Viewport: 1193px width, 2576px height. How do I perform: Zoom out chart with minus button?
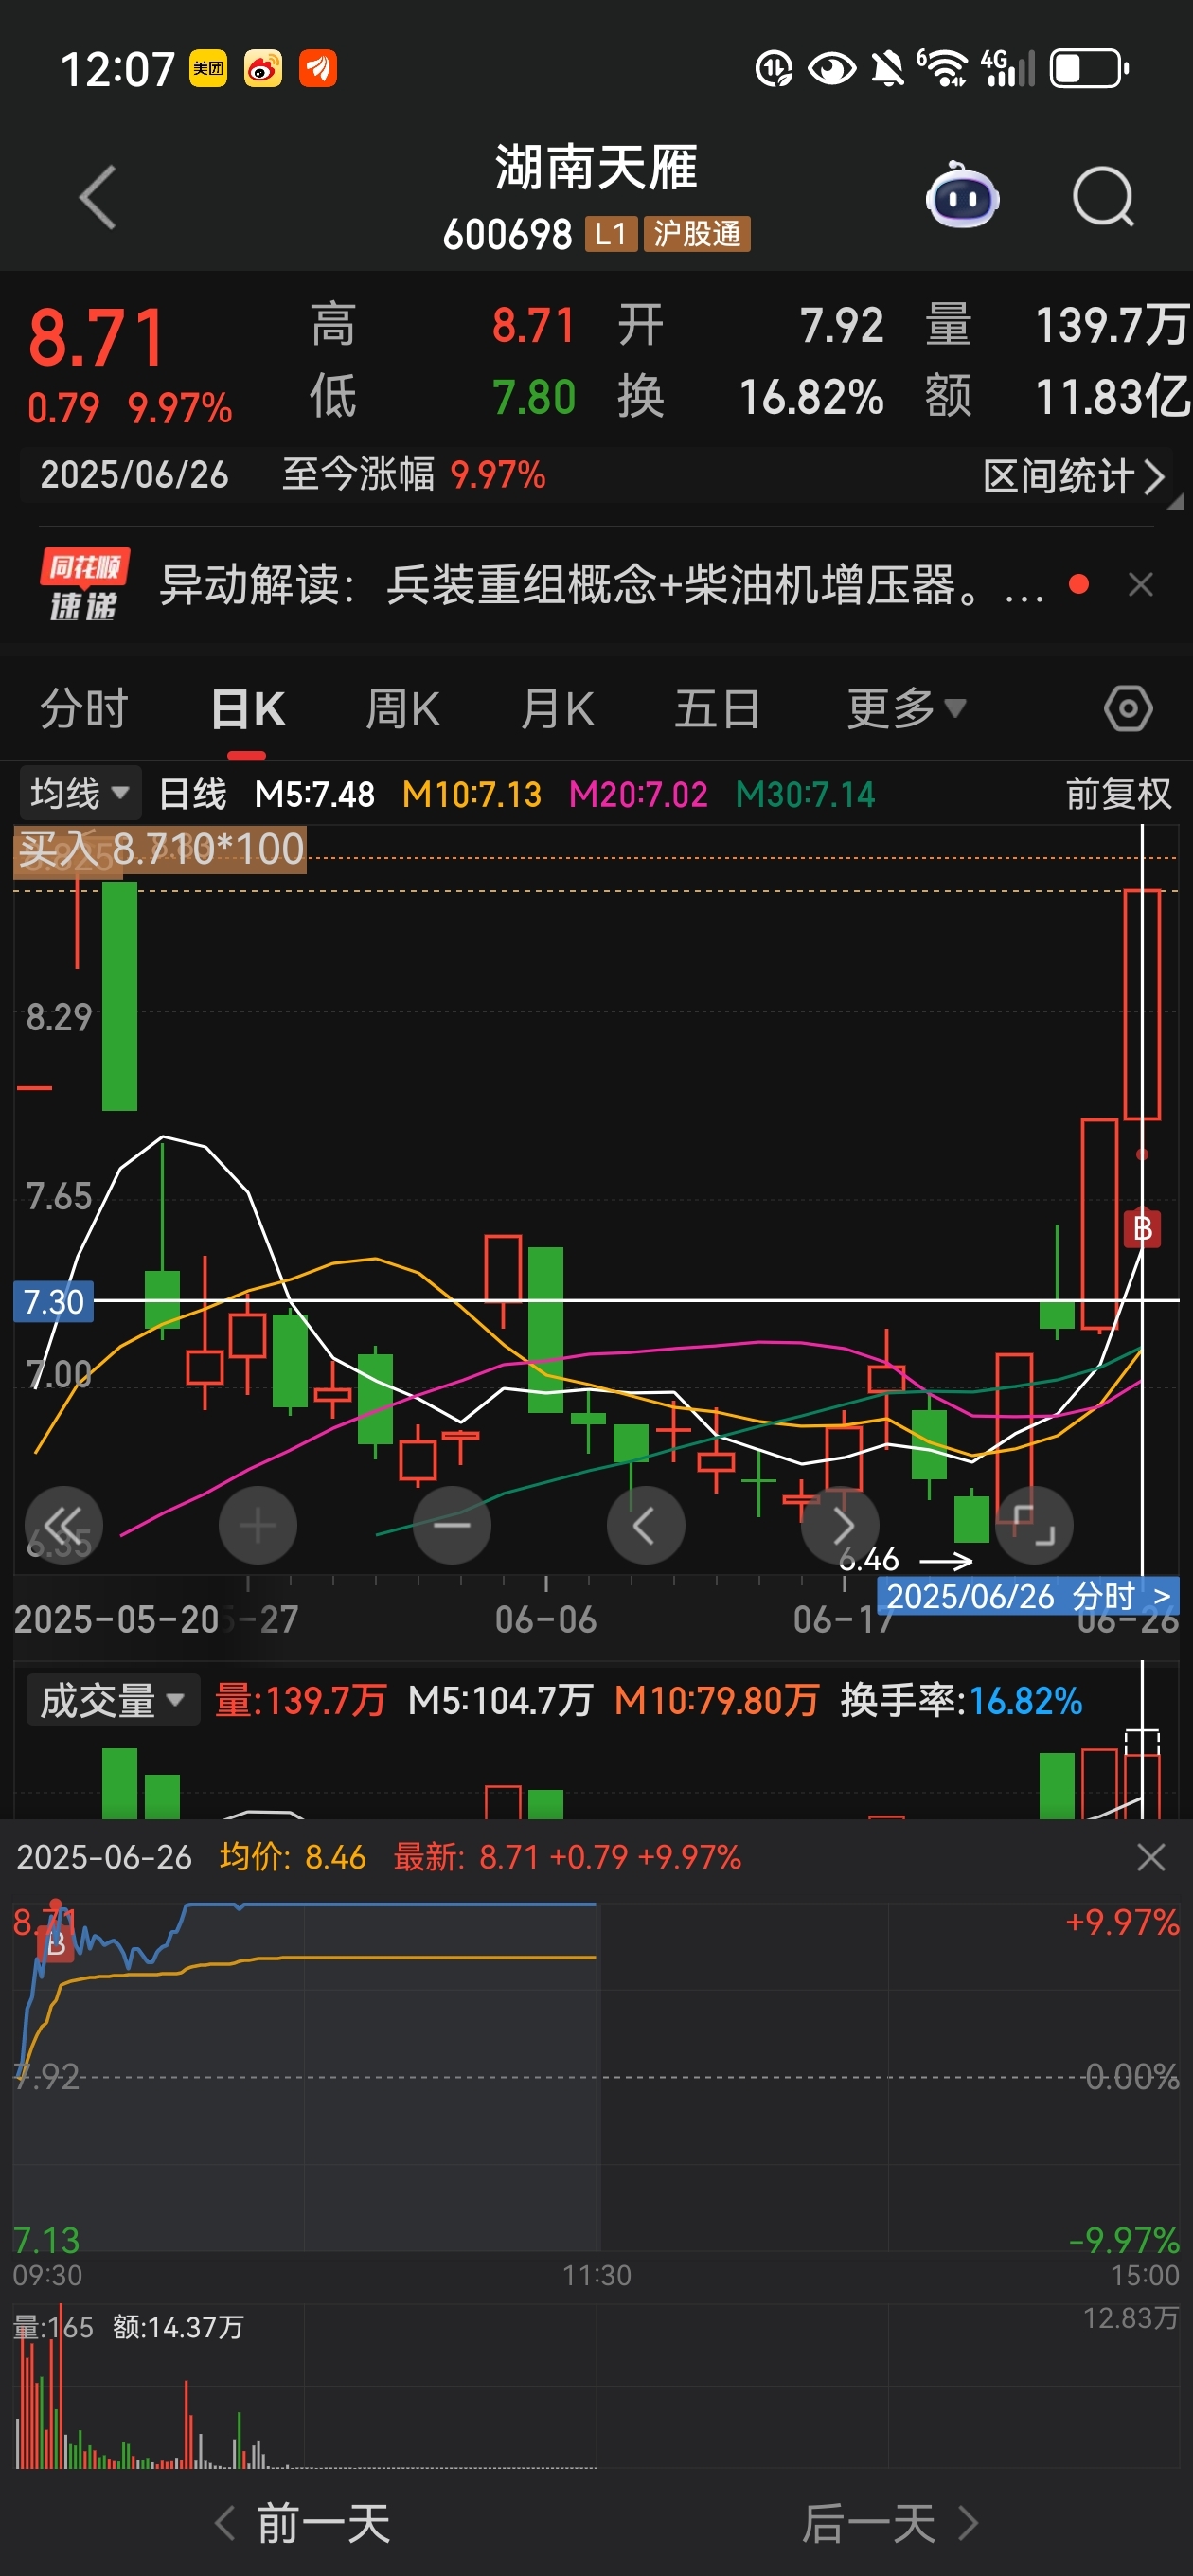click(452, 1525)
